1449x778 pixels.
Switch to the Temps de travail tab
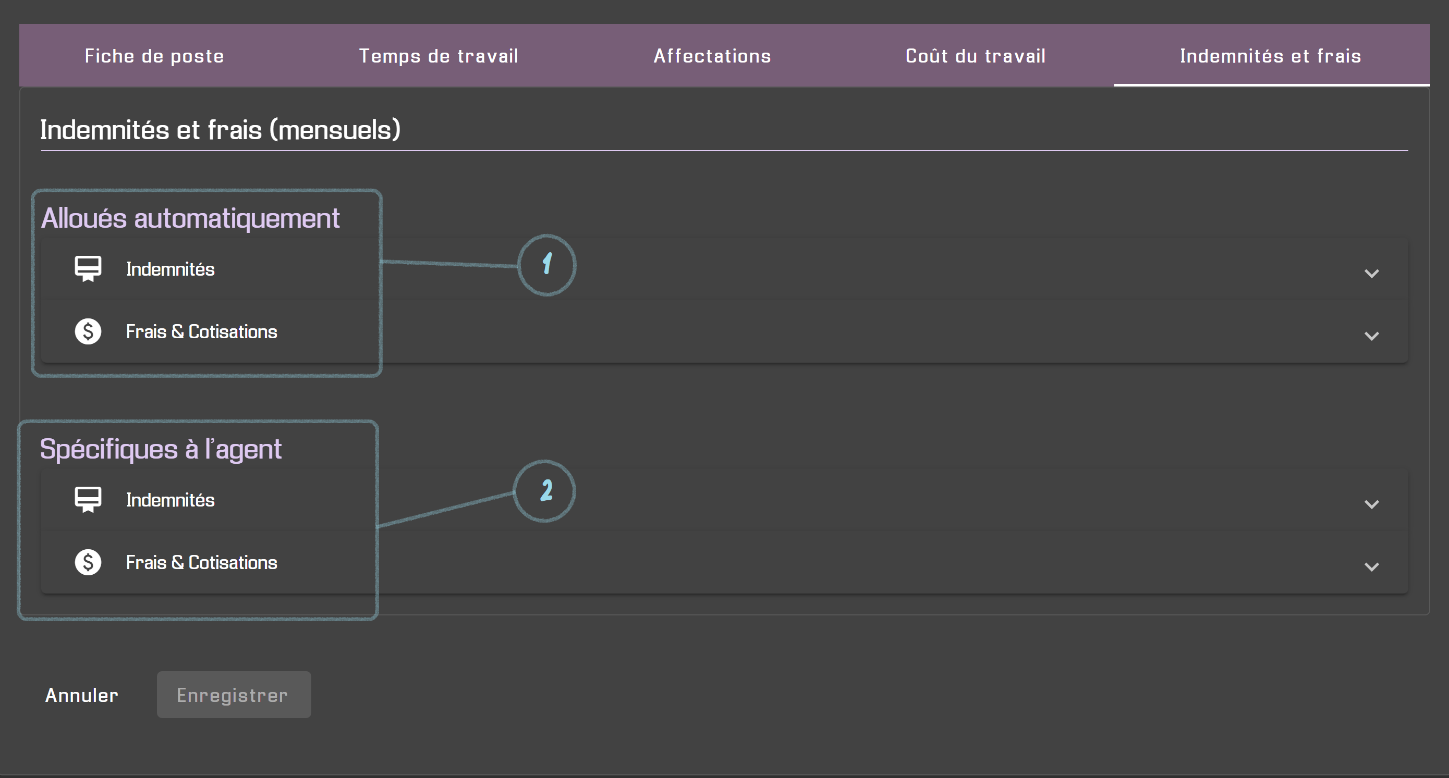pyautogui.click(x=438, y=56)
